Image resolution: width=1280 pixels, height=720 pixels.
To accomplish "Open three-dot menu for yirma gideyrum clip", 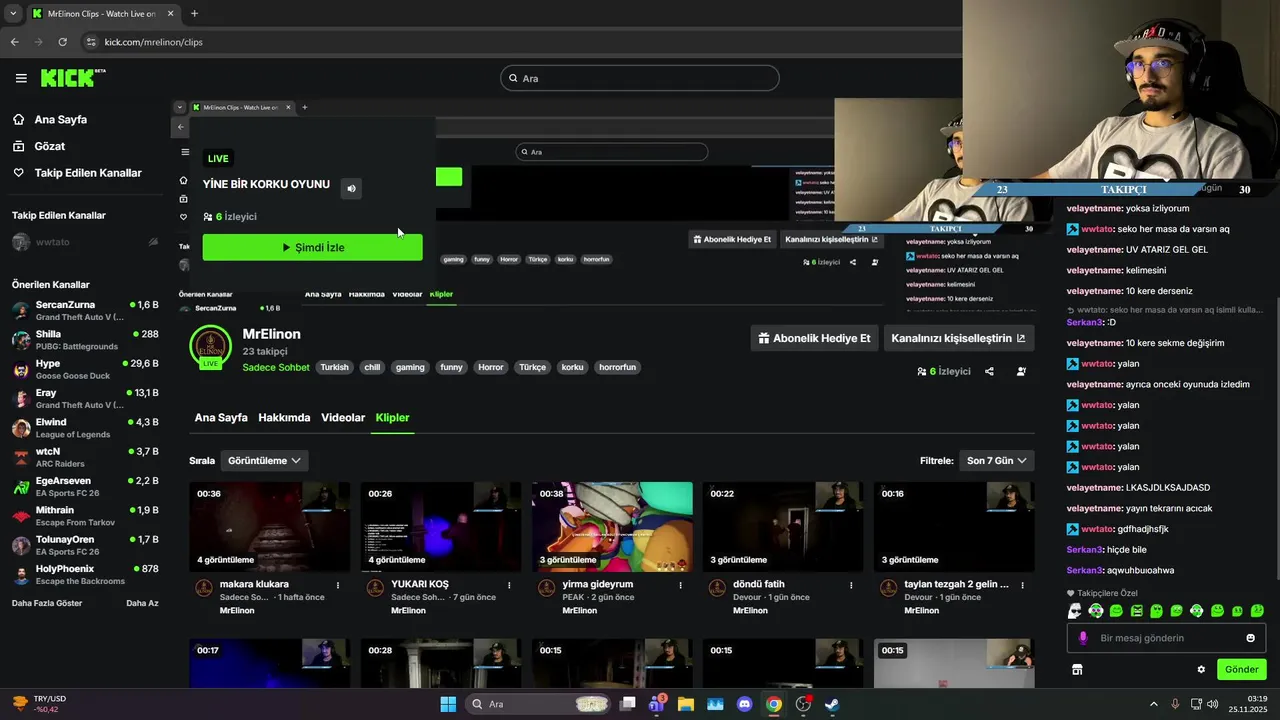I will (x=680, y=585).
